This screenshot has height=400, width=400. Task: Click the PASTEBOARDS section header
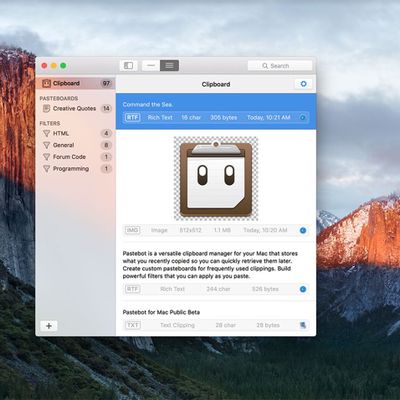[59, 98]
